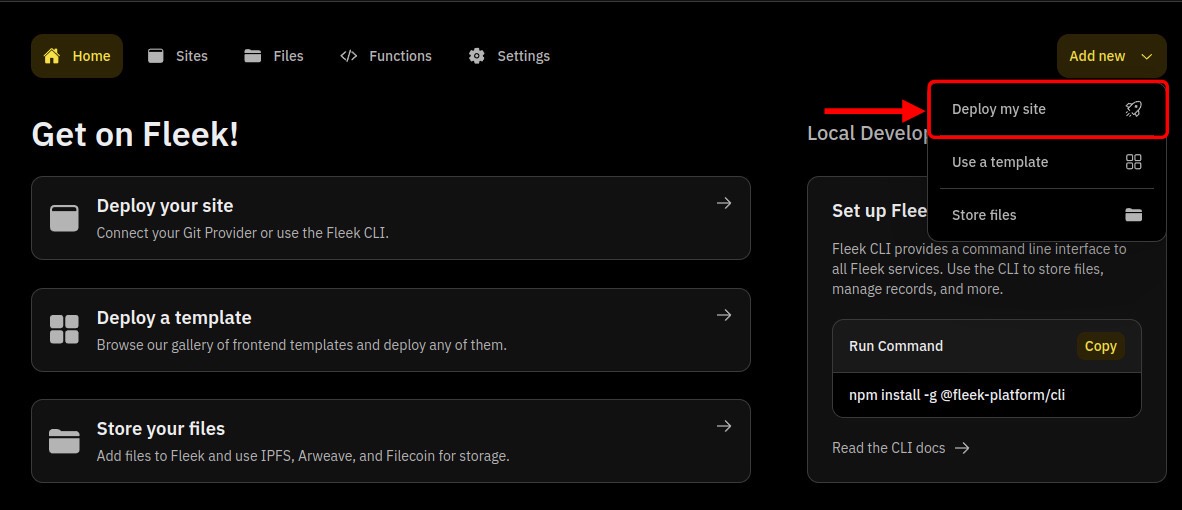This screenshot has height=510, width=1182.
Task: Click the folder icon beside Store files
Action: [x=1133, y=215]
